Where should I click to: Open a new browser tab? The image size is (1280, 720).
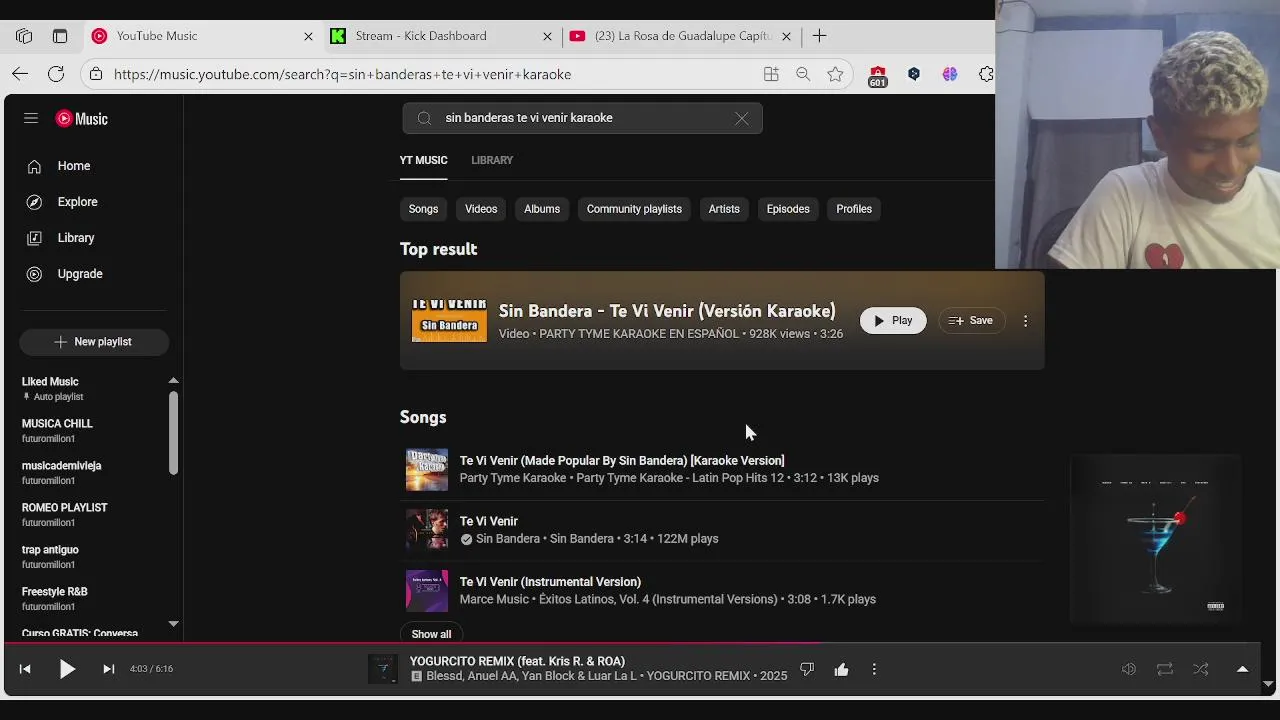(819, 36)
